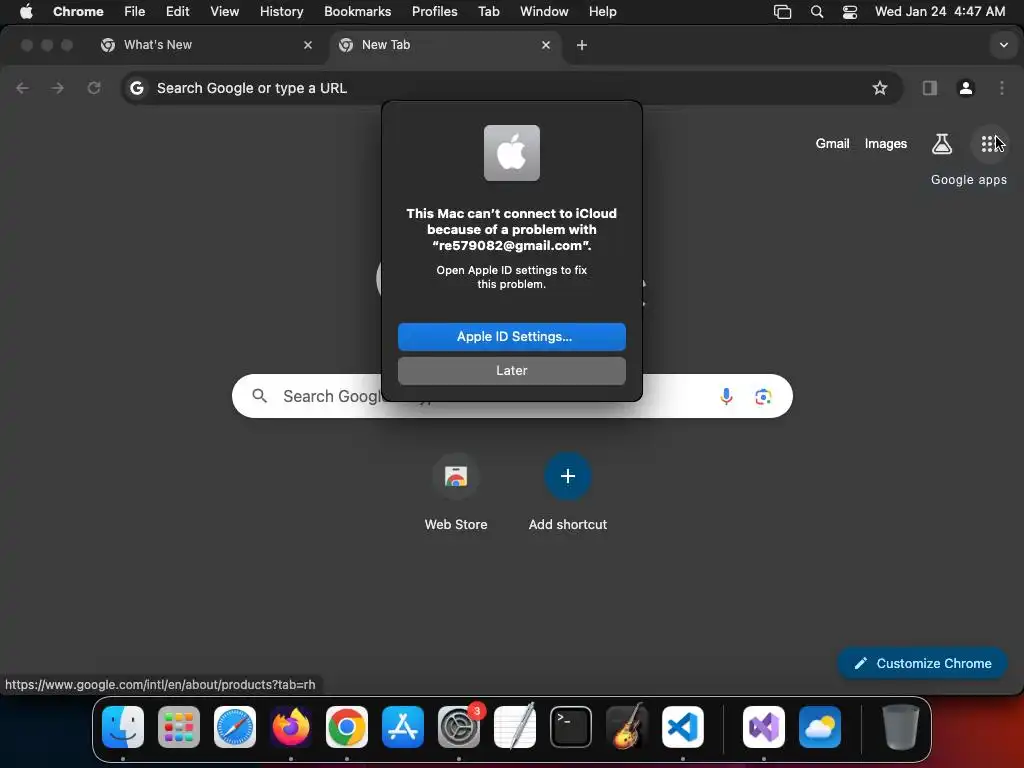Open Trash from the dock
The height and width of the screenshot is (768, 1024).
click(x=901, y=727)
